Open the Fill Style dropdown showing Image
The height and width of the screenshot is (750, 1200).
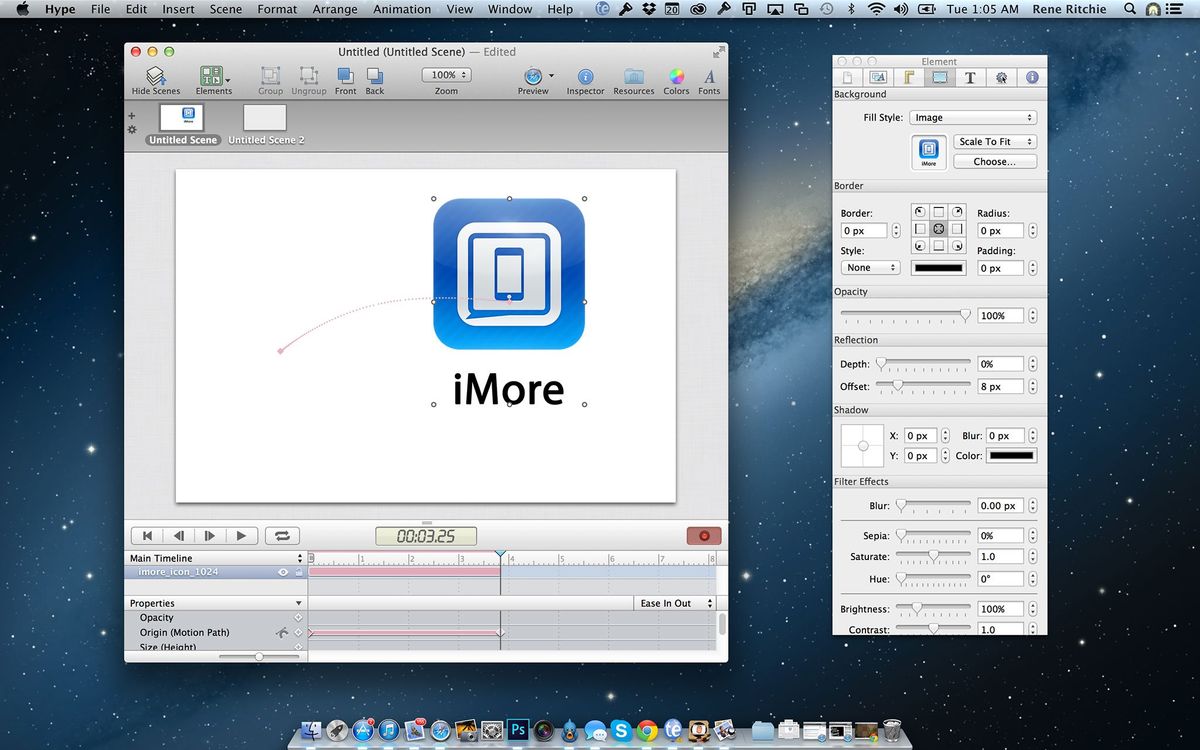tap(973, 116)
